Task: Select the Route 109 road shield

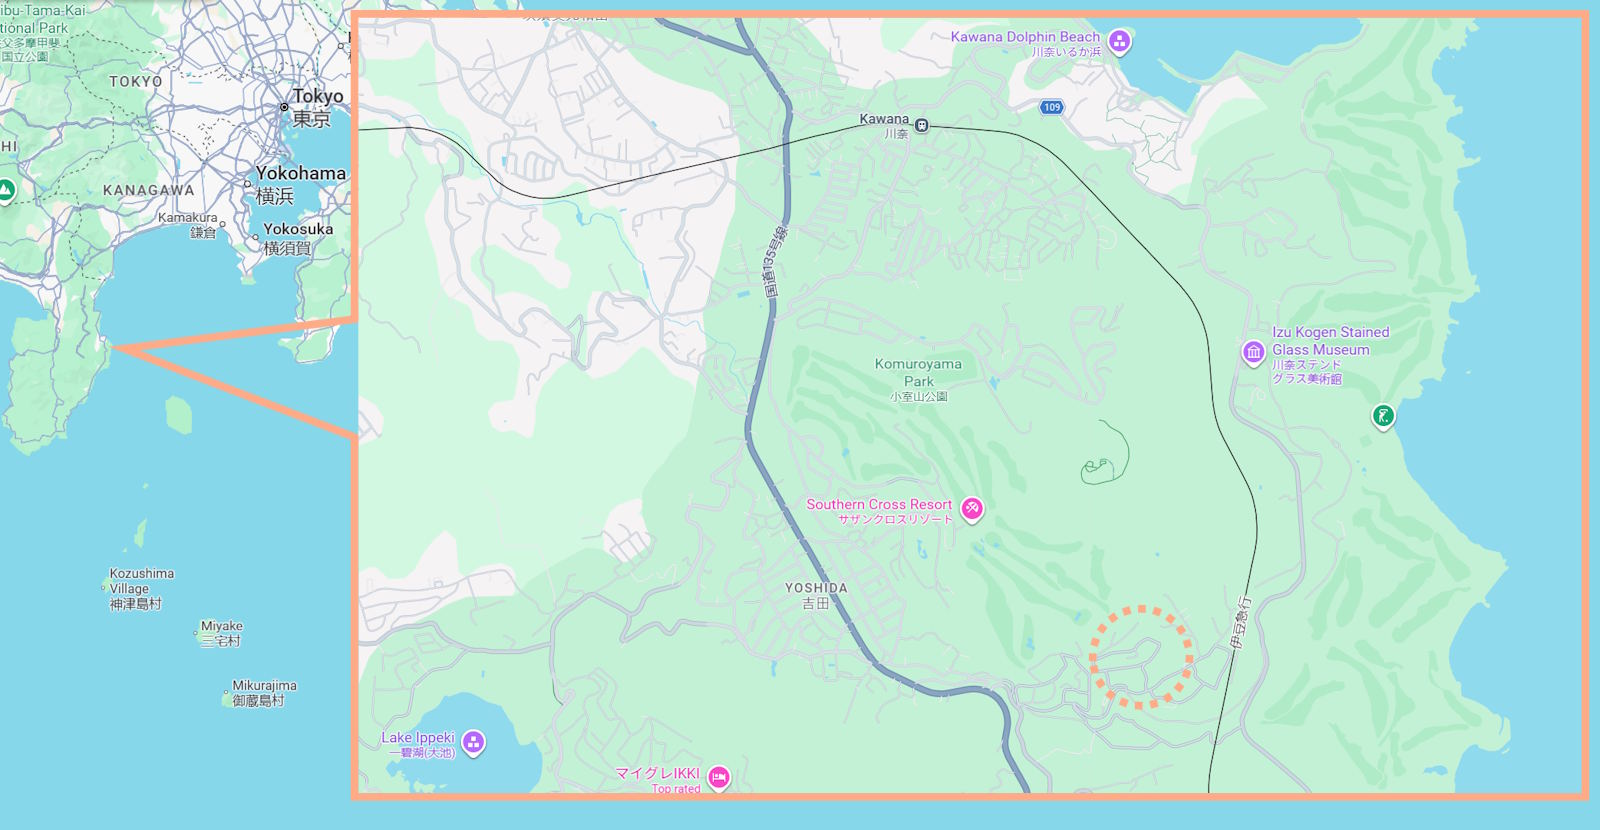Action: (1051, 107)
